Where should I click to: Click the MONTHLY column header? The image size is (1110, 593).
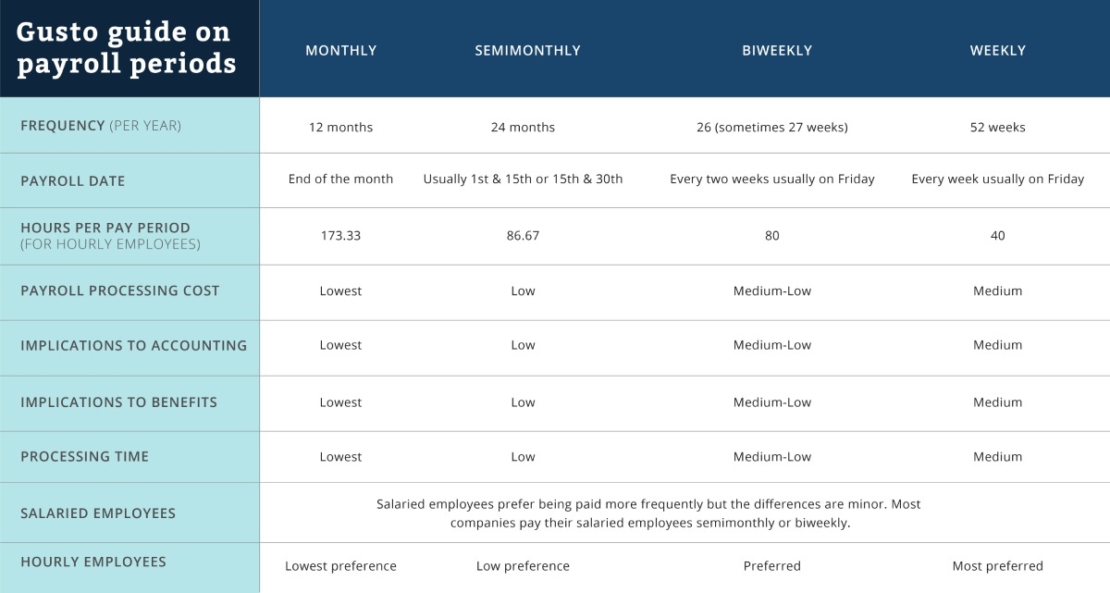pos(341,51)
